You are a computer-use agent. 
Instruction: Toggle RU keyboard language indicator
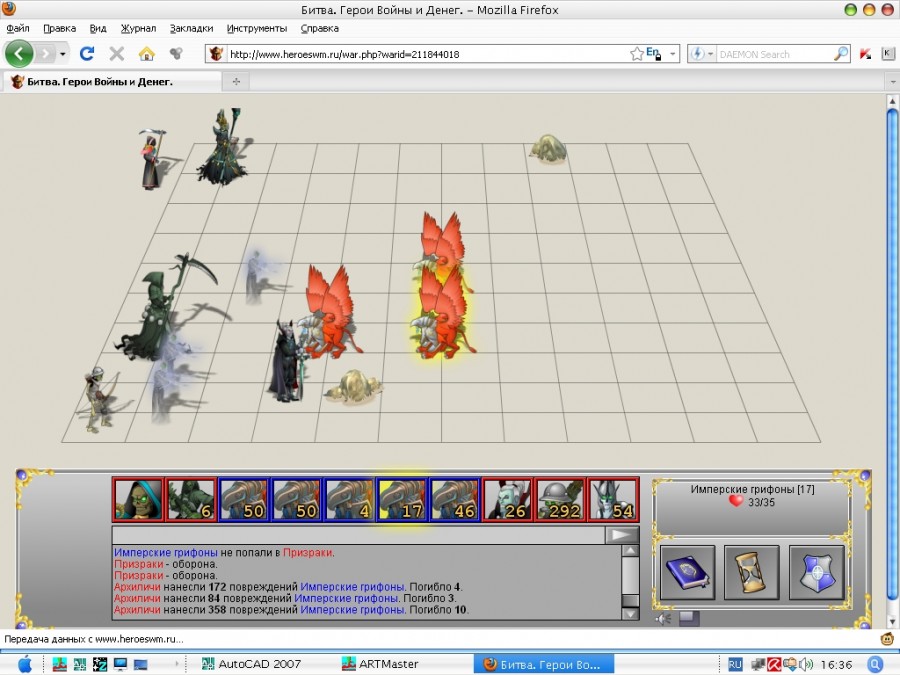tap(735, 664)
